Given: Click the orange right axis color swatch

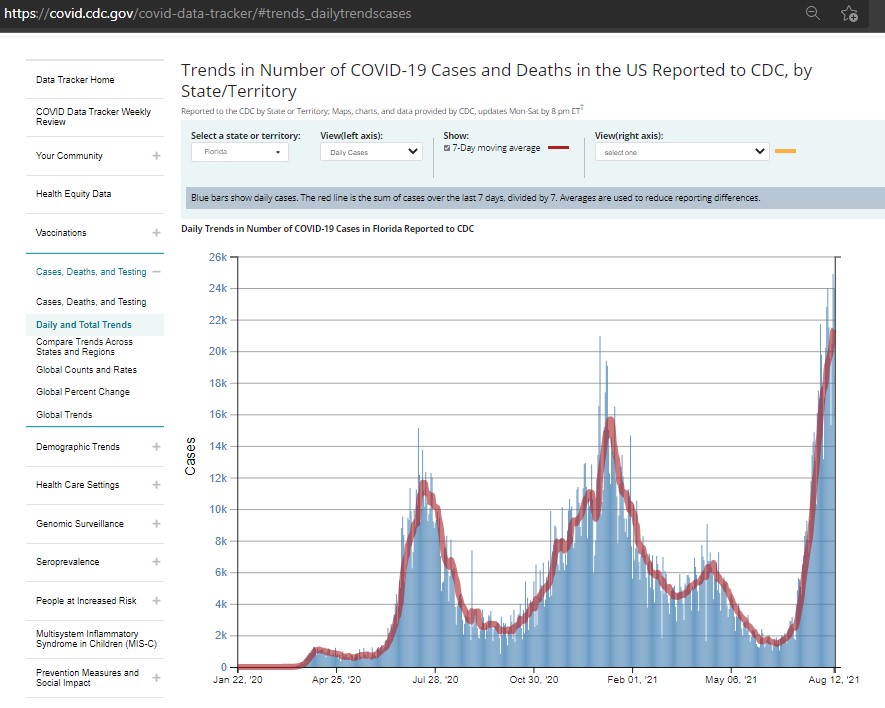Looking at the screenshot, I should (x=785, y=151).
